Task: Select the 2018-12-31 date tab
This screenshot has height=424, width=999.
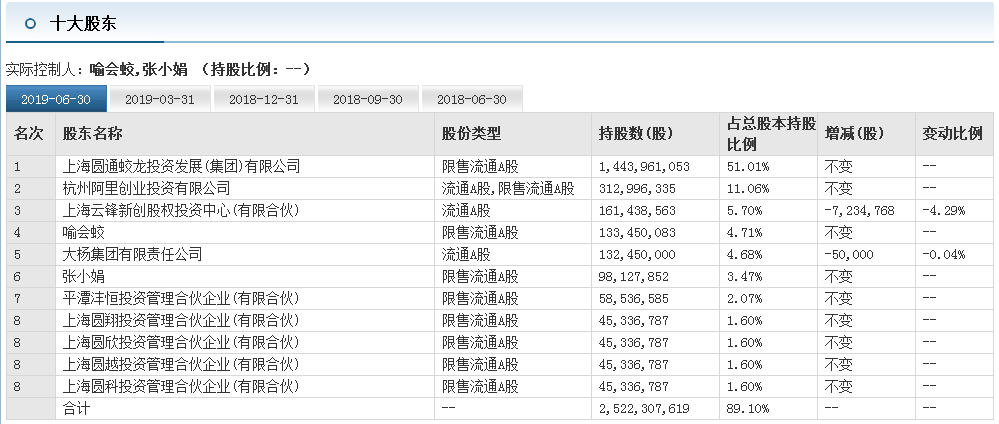Action: pyautogui.click(x=264, y=99)
